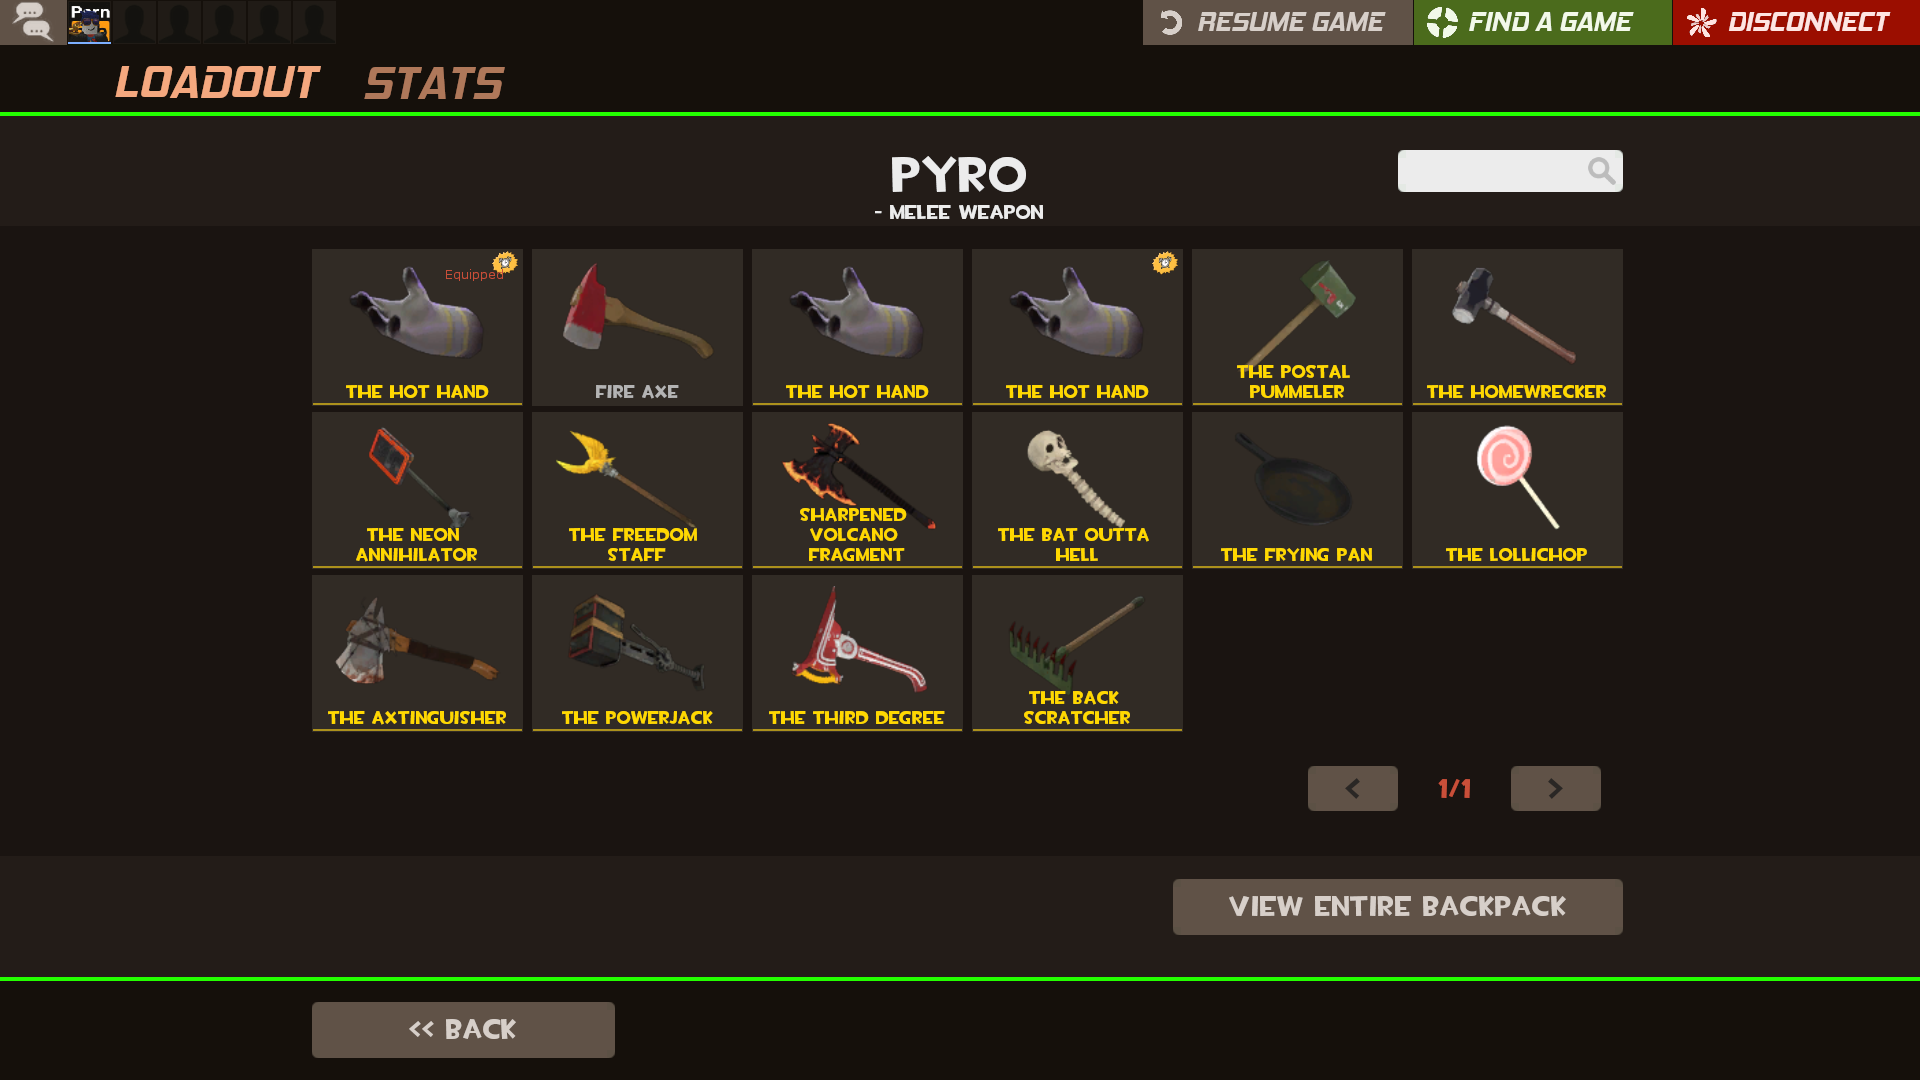Click the Resume Game button
The image size is (1920, 1080).
(1277, 22)
